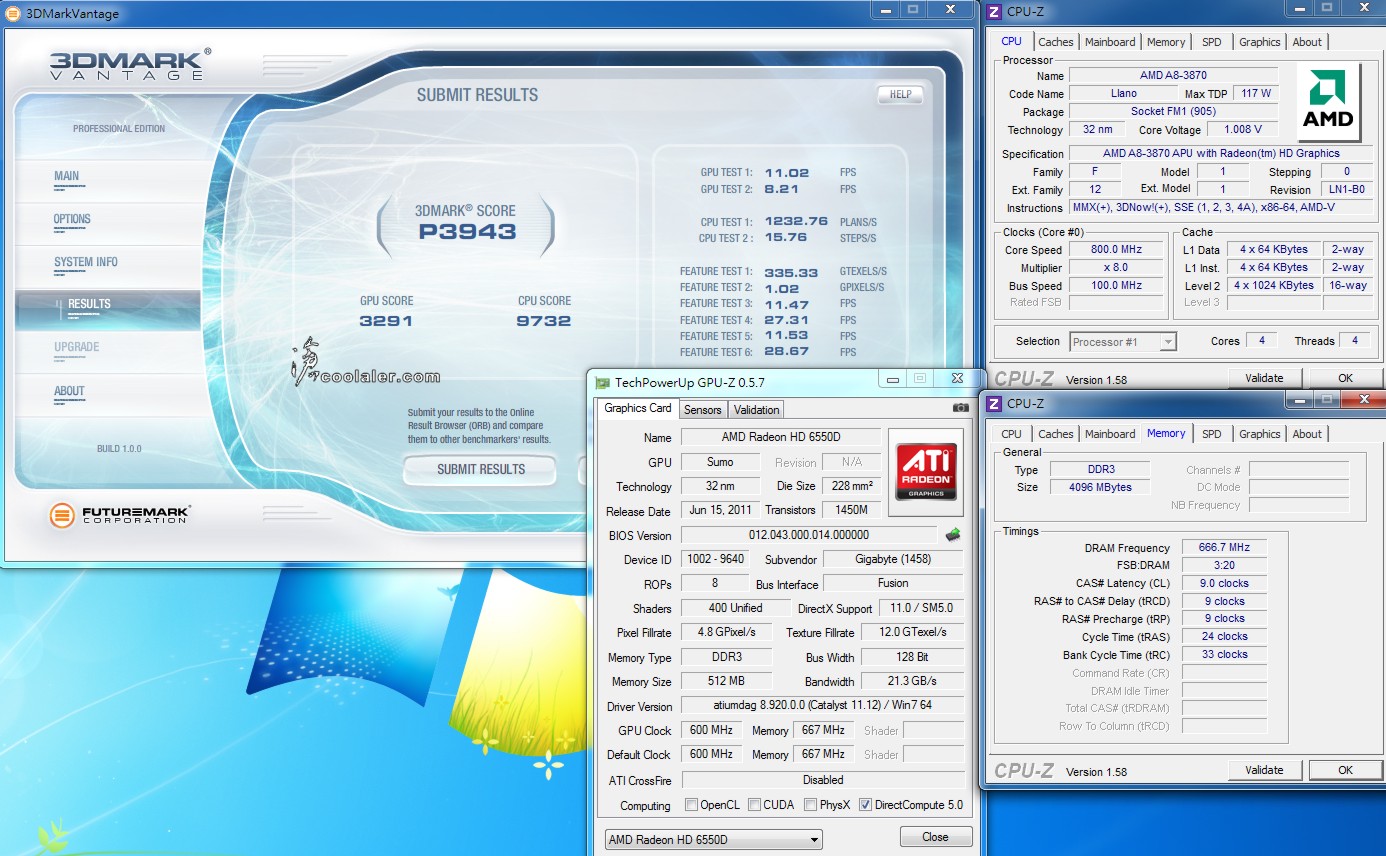Click the BIOS Version field 012.043.000.014.000000
1386x856 pixels.
pyautogui.click(x=809, y=535)
